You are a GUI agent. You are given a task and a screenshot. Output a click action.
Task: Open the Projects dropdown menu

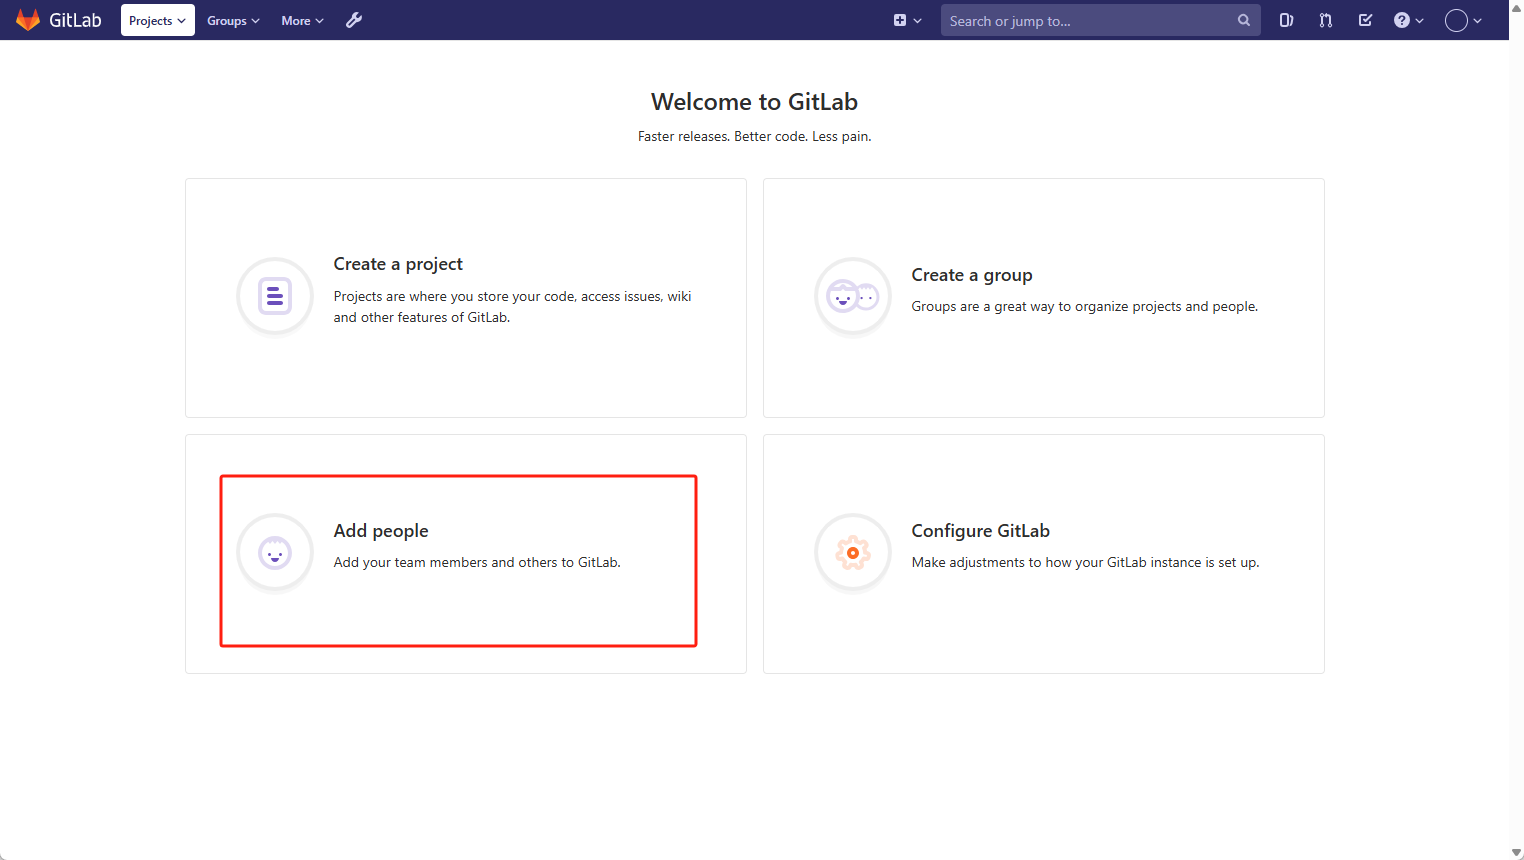158,20
